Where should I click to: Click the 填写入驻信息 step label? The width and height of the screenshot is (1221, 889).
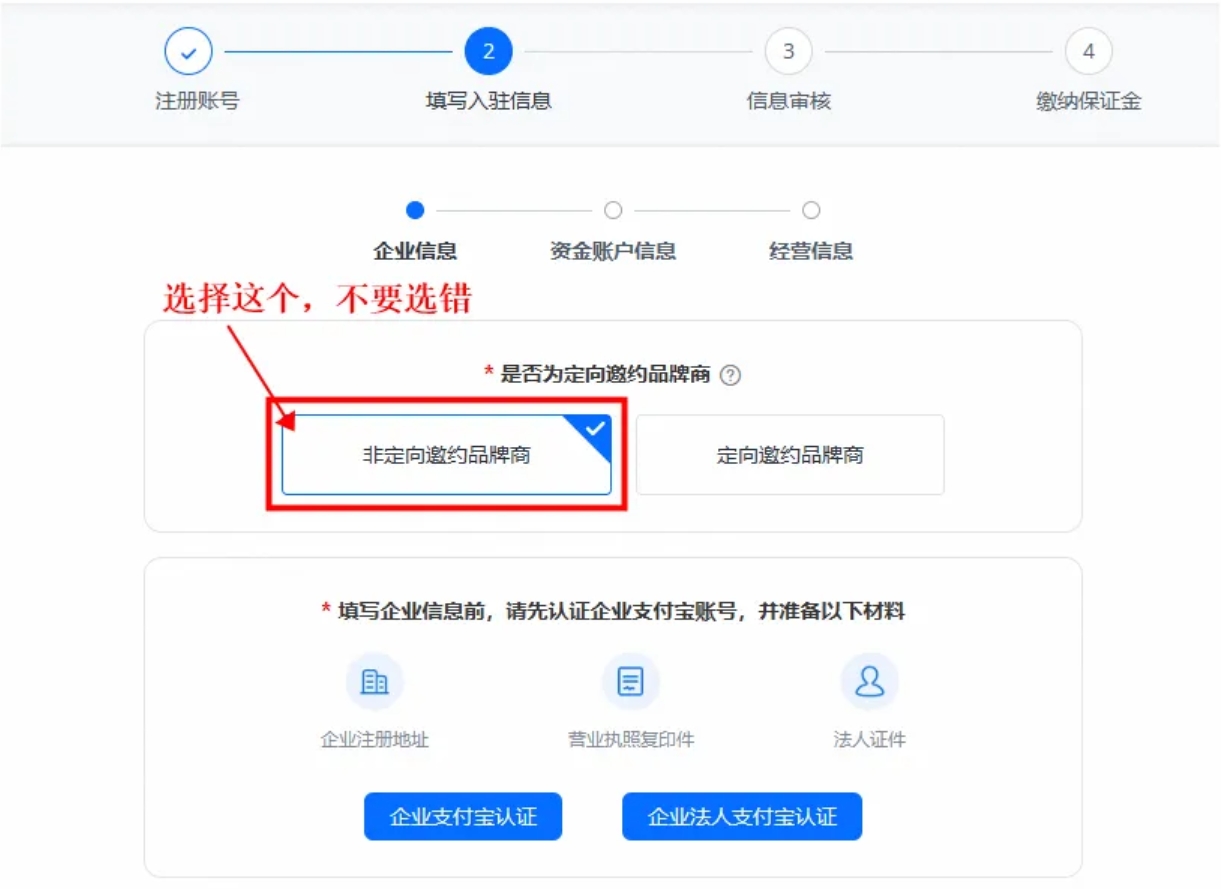tap(489, 101)
